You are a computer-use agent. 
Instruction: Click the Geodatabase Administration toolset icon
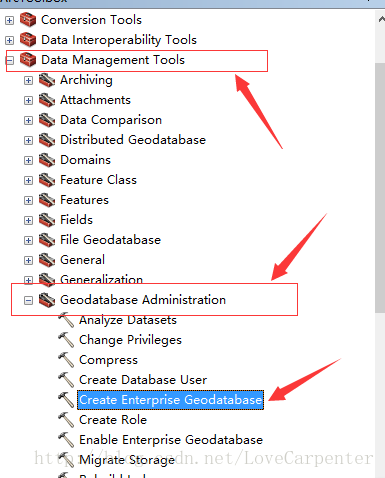tap(47, 300)
